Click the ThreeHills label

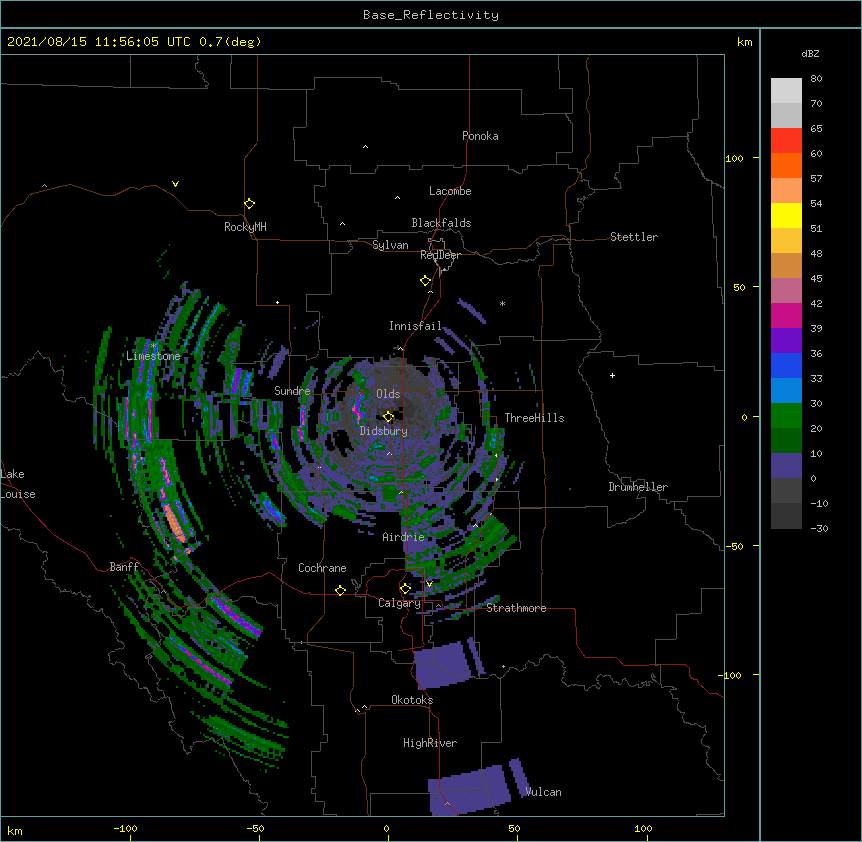click(x=534, y=418)
